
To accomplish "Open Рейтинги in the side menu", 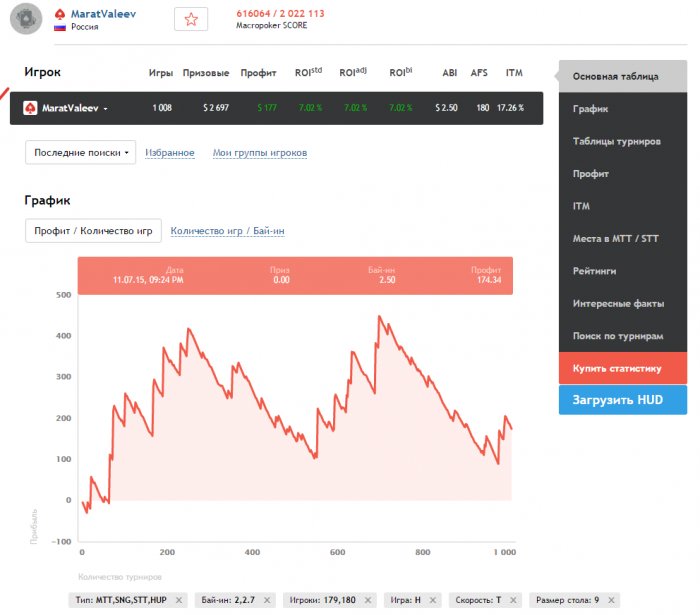I will tap(623, 271).
